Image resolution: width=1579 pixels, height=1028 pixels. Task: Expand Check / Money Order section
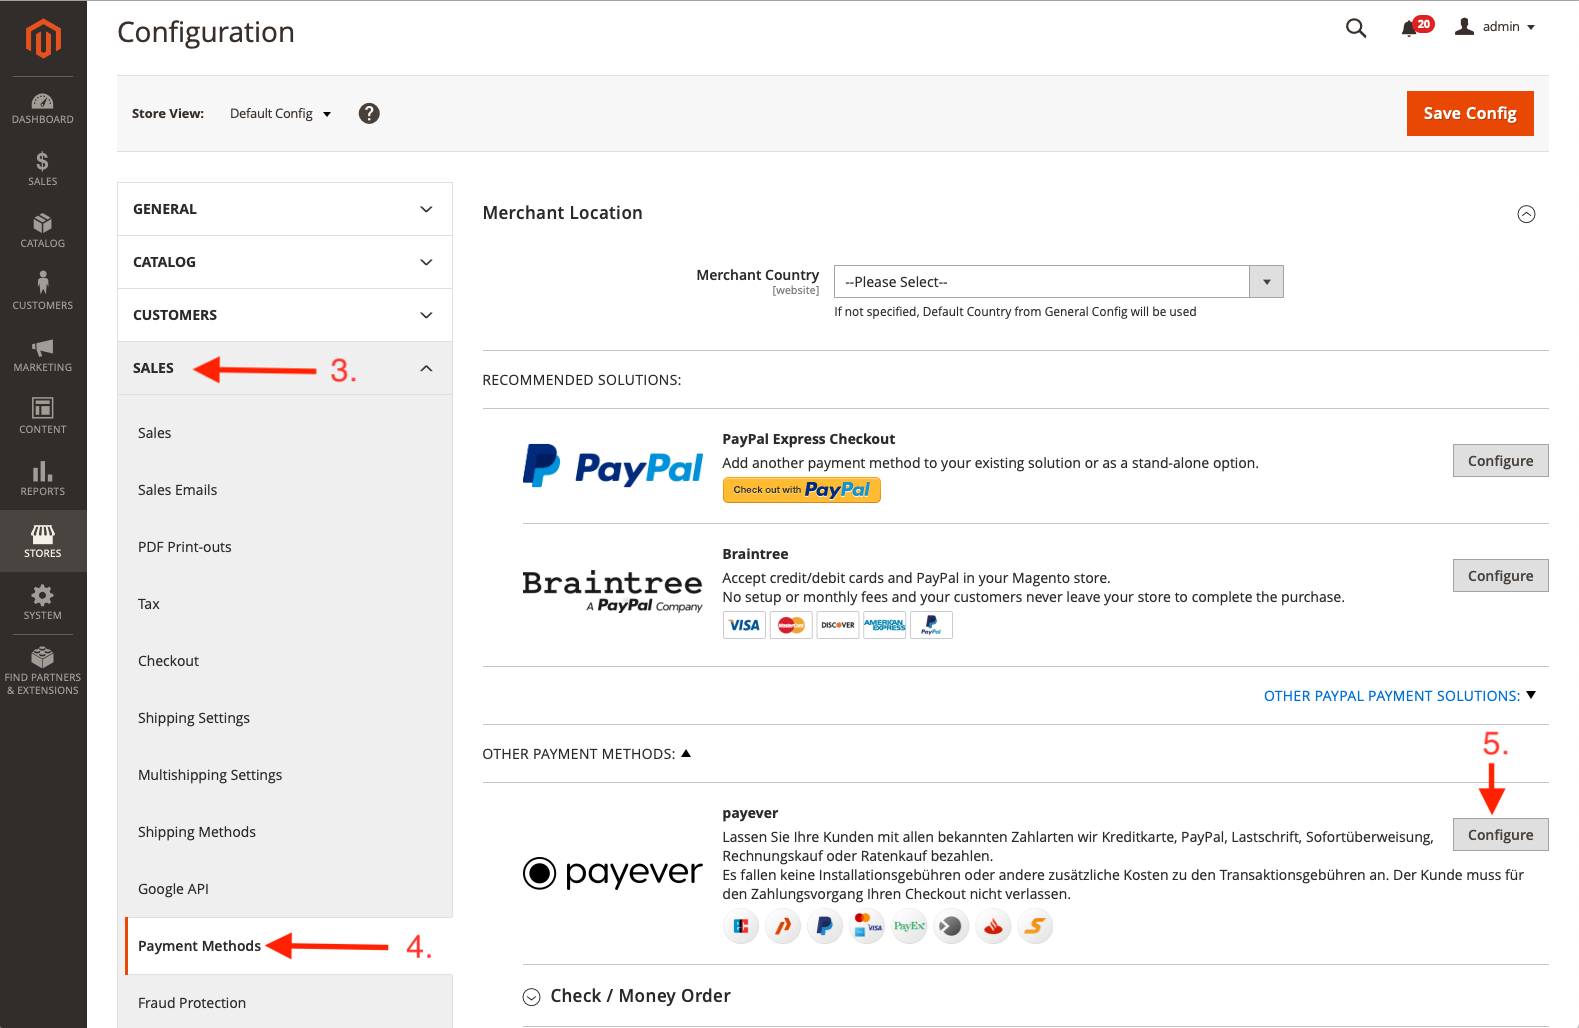pyautogui.click(x=627, y=996)
